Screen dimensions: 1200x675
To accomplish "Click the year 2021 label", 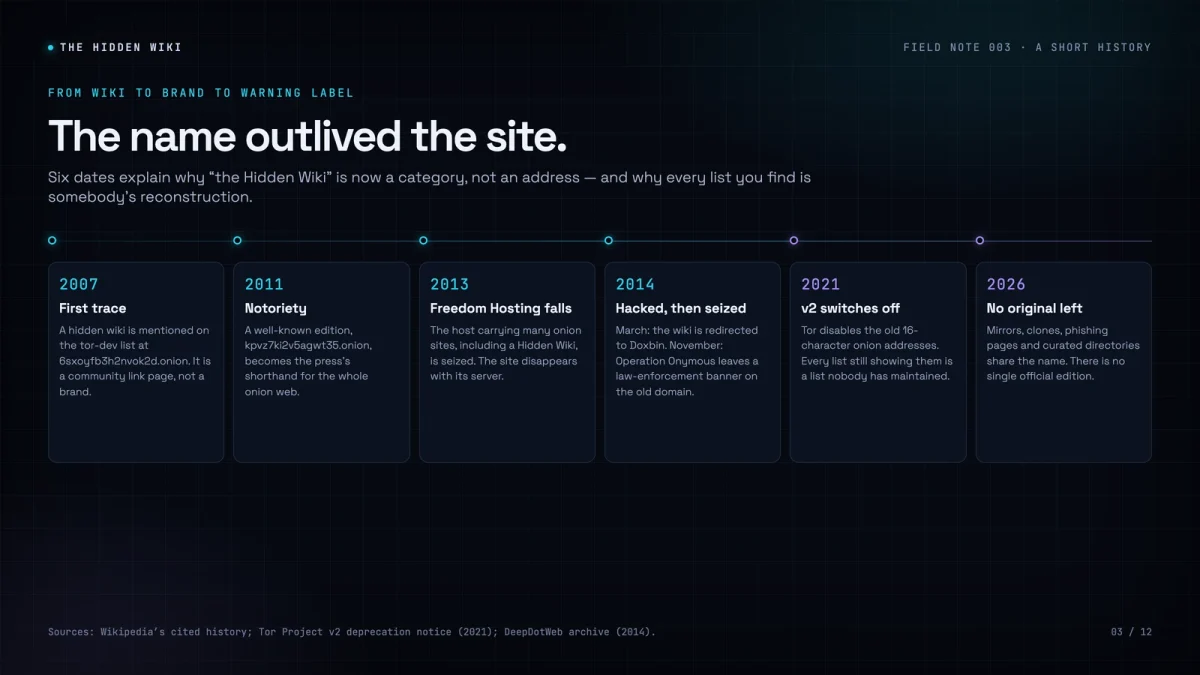I will click(821, 284).
